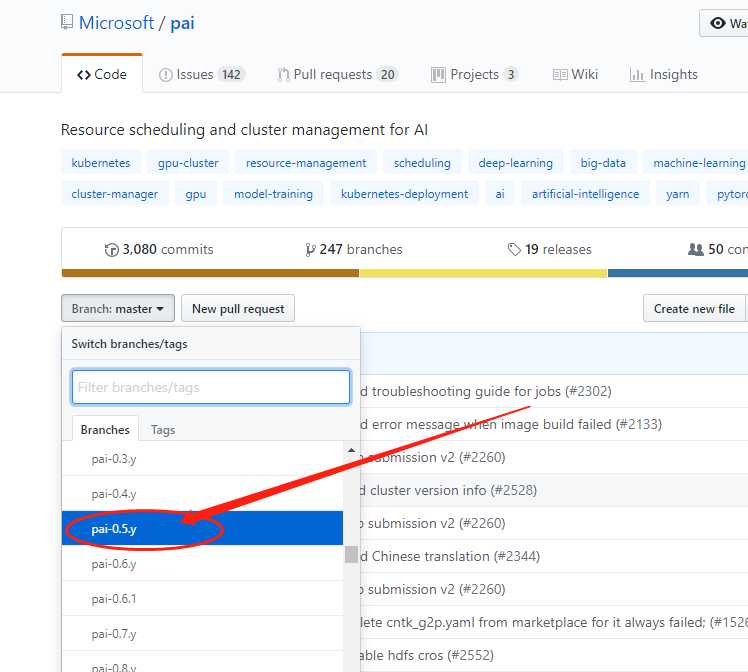
Task: Click the branch list scroll-up arrow
Action: point(352,450)
